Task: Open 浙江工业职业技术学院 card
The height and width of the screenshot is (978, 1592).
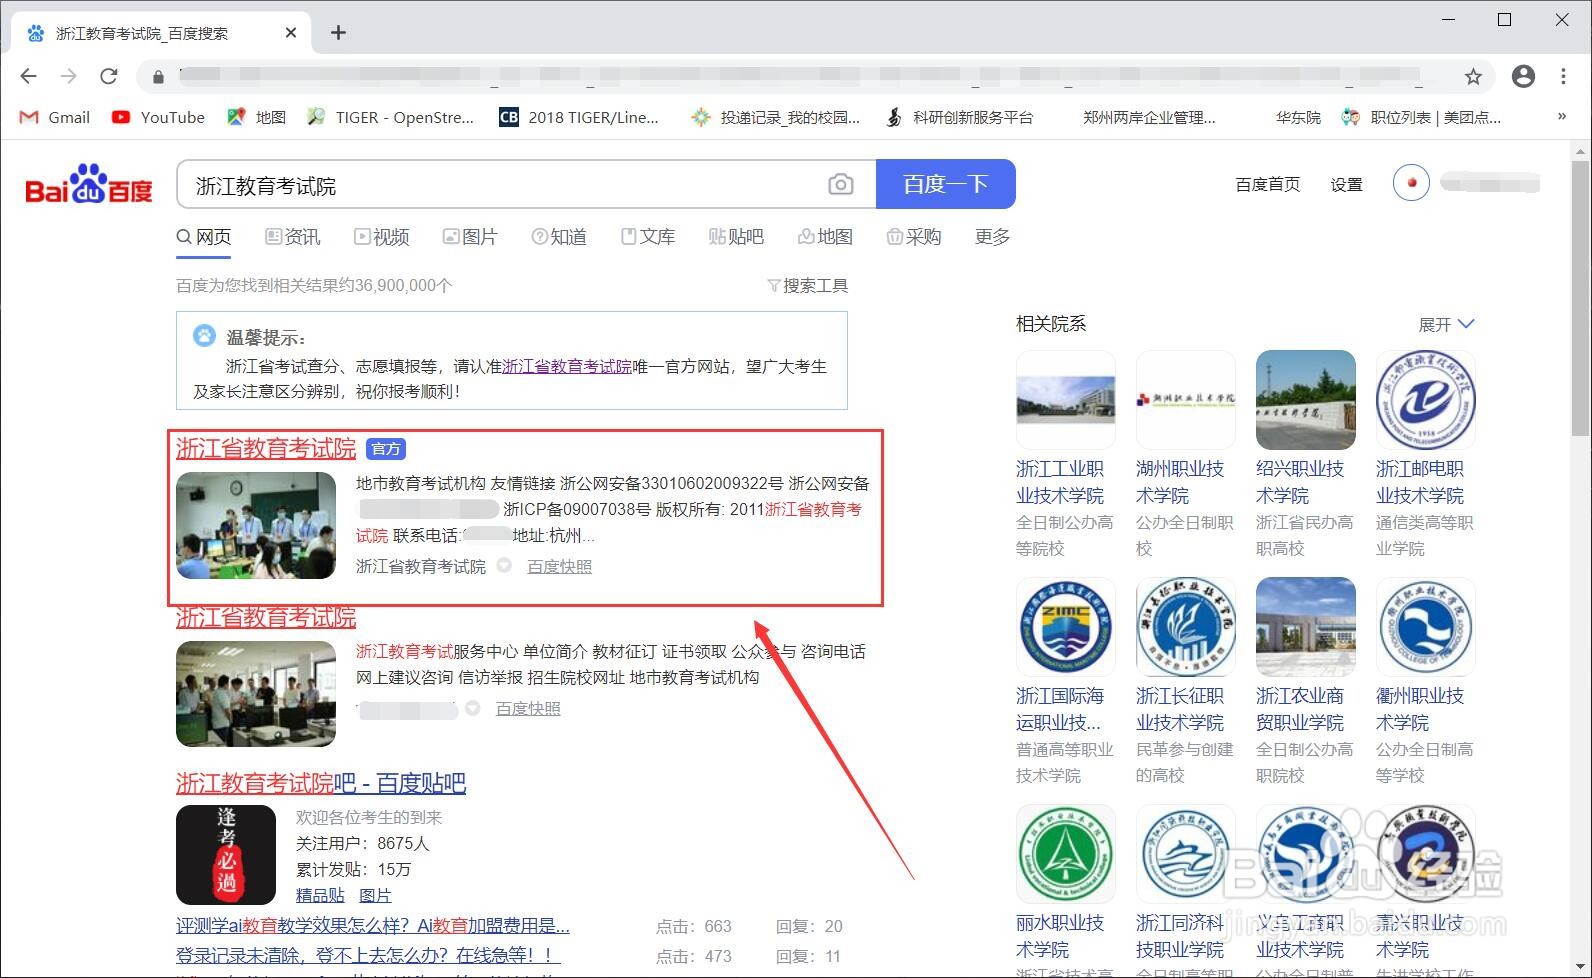Action: pyautogui.click(x=1066, y=455)
